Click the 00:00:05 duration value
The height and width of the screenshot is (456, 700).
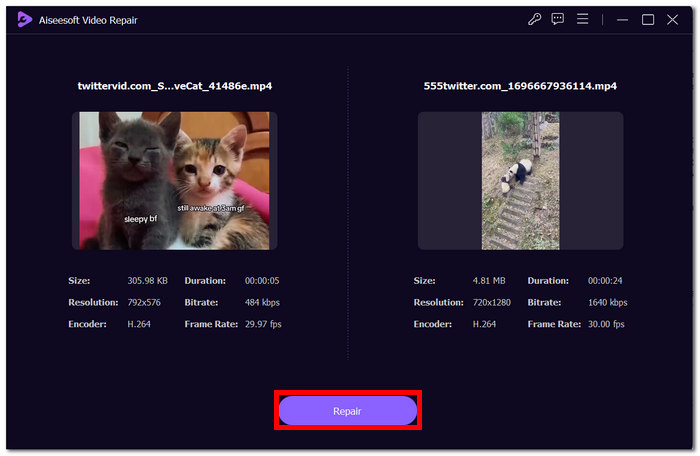tap(262, 280)
